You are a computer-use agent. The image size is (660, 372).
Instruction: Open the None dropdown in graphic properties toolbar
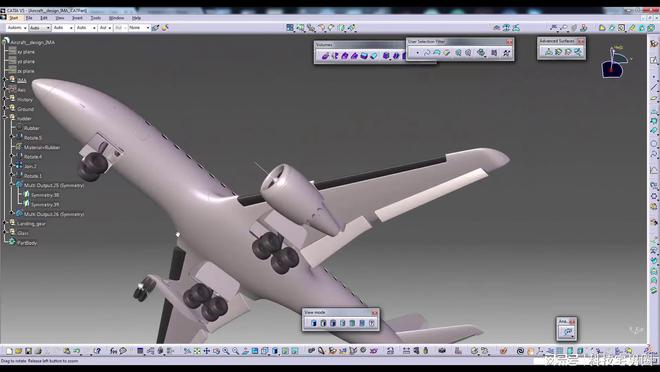(x=139, y=28)
